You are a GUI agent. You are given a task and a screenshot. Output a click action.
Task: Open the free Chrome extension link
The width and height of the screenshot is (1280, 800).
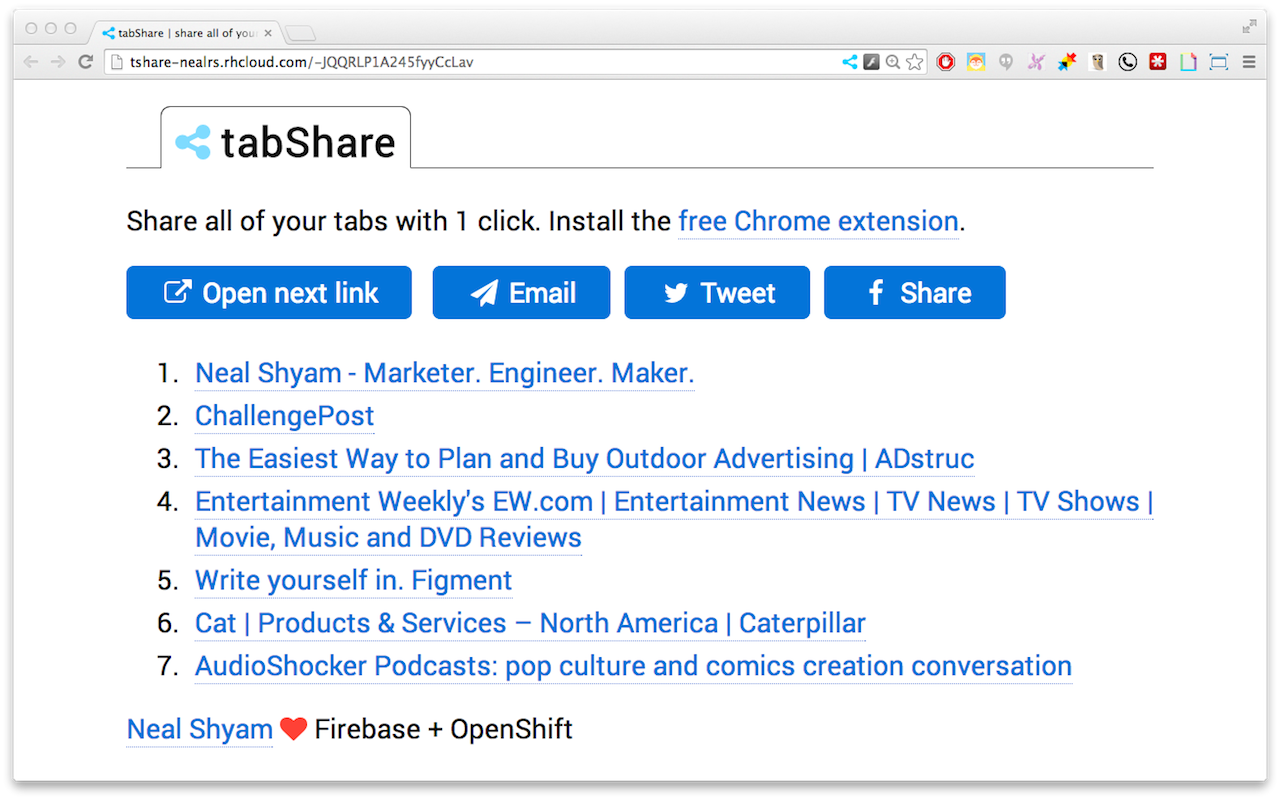818,221
